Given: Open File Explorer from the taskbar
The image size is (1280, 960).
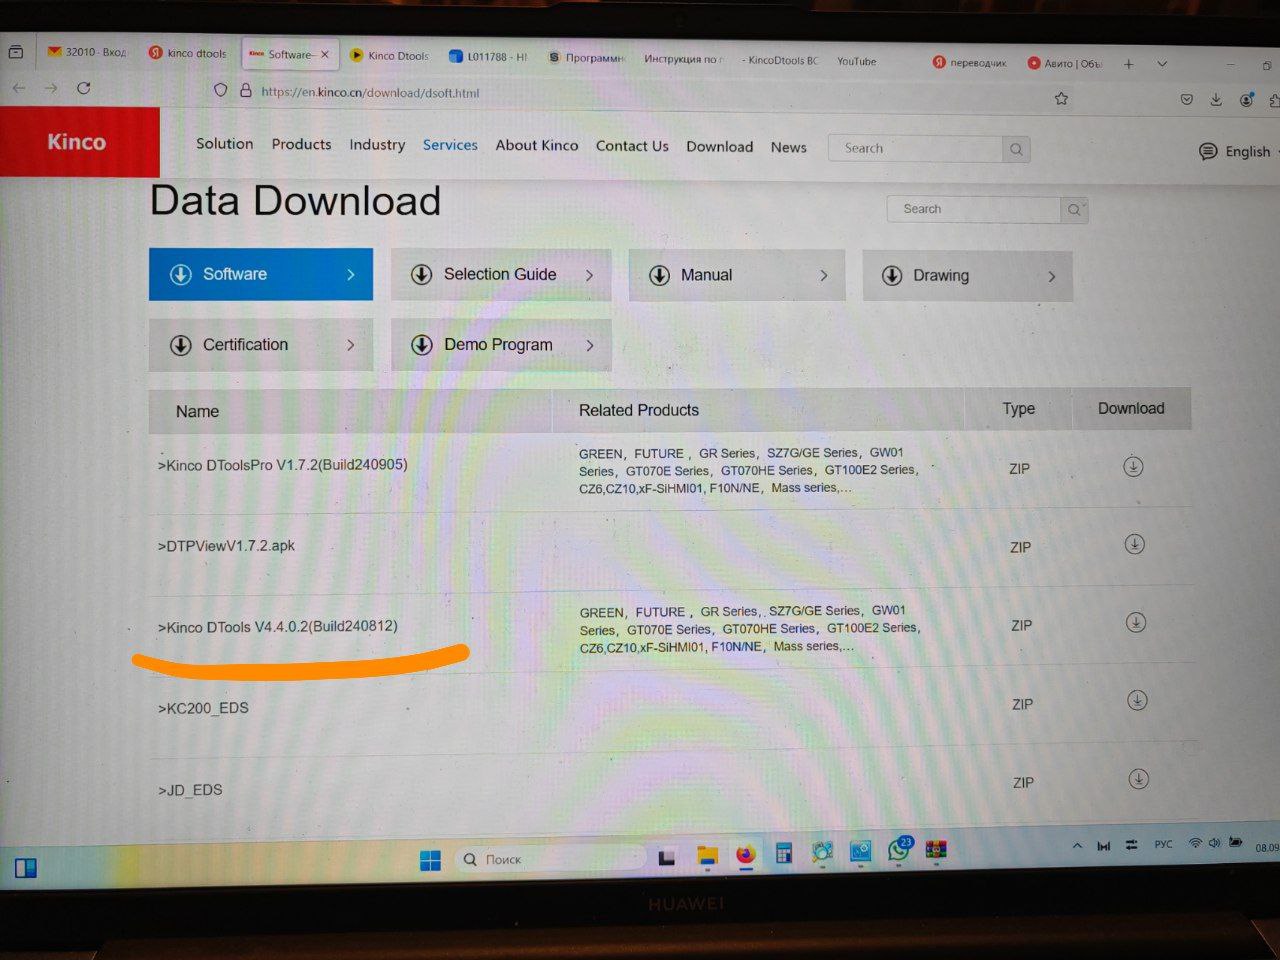Looking at the screenshot, I should point(708,856).
